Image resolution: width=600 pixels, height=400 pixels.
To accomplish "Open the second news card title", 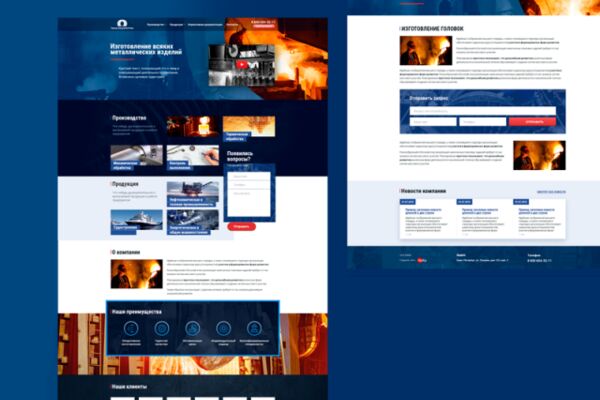I will pos(480,211).
